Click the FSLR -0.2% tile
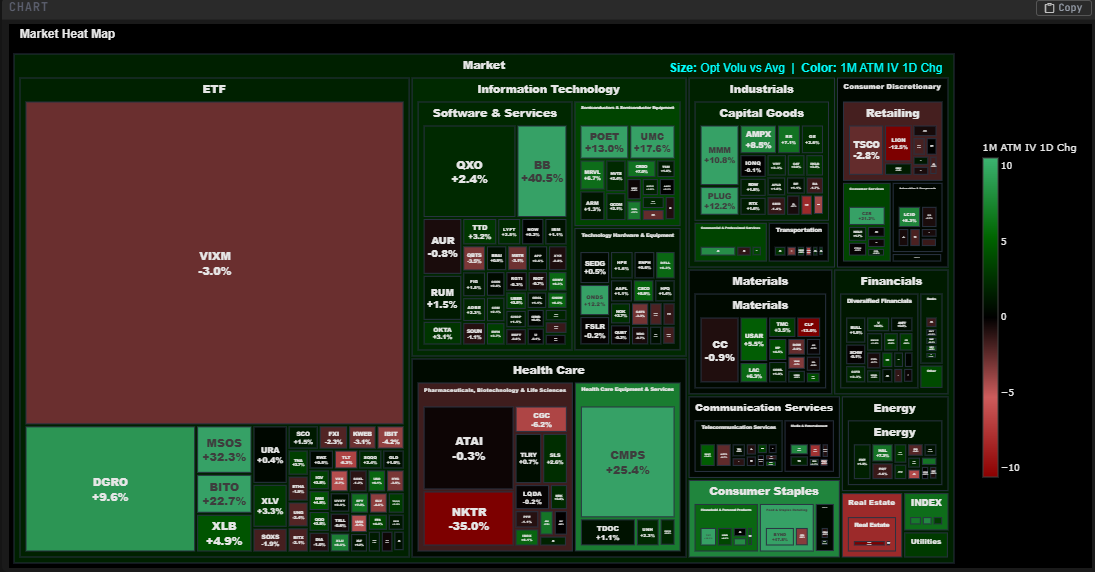Screen dimensions: 1095x572 coord(595,331)
